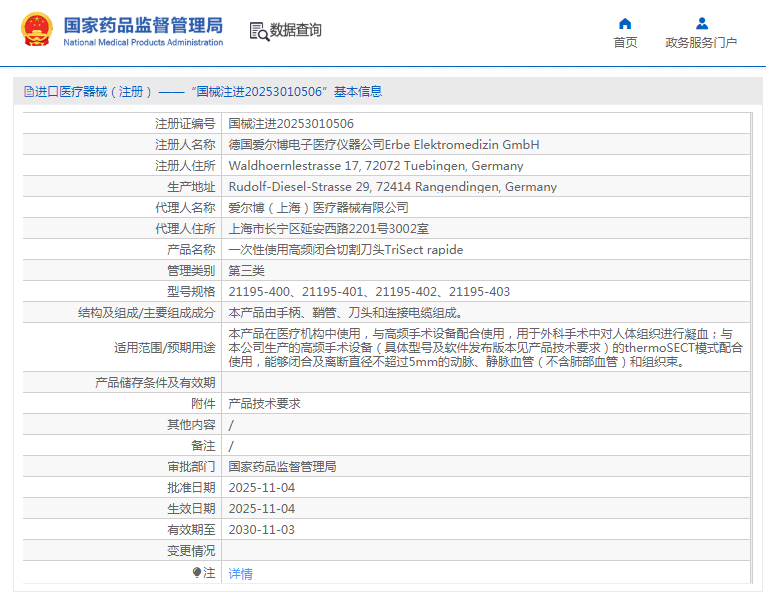Click the 2030-11-03 expiry date value

coord(261,530)
